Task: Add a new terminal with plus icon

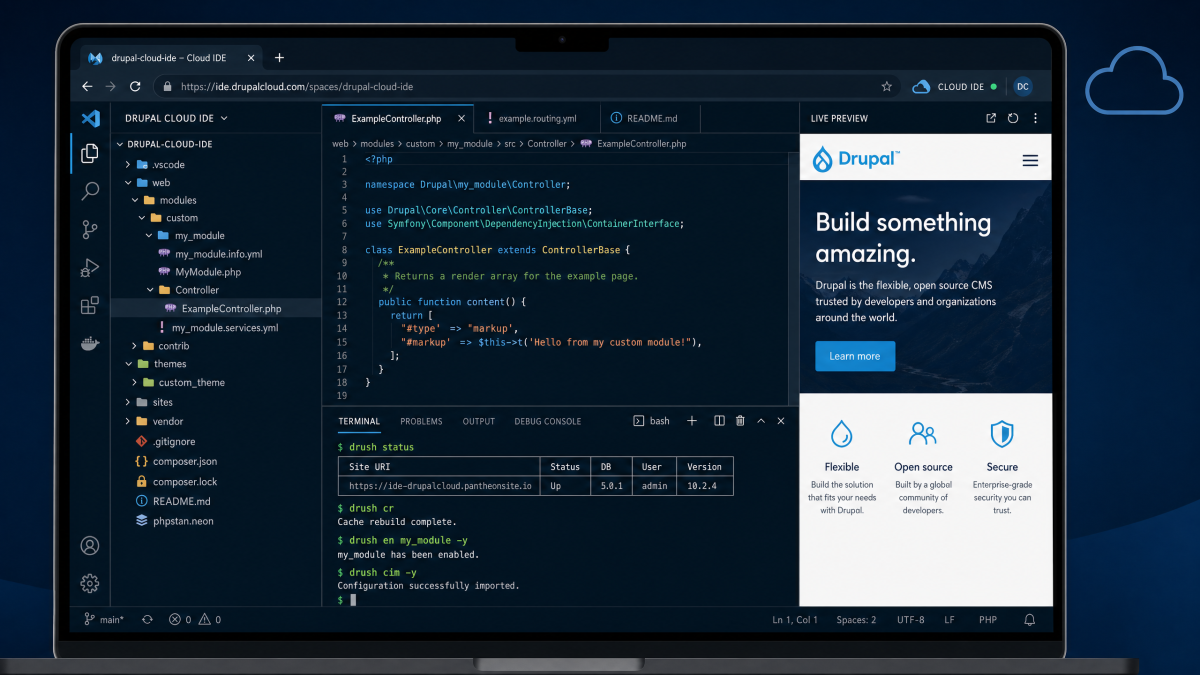Action: 692,421
